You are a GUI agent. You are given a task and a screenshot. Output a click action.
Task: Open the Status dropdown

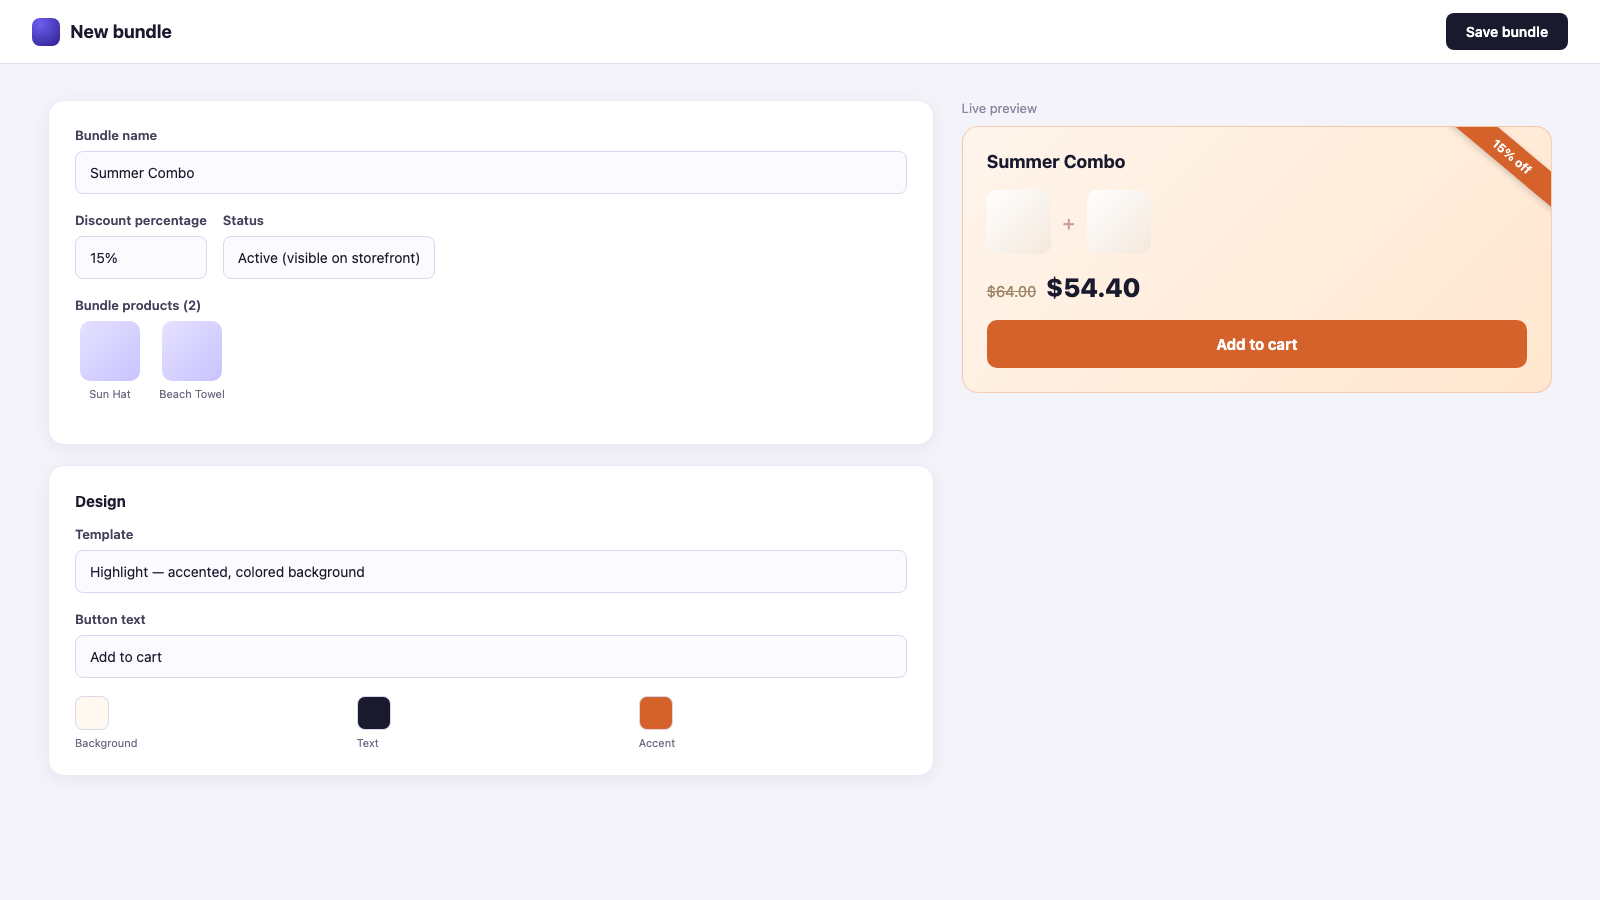pos(329,258)
